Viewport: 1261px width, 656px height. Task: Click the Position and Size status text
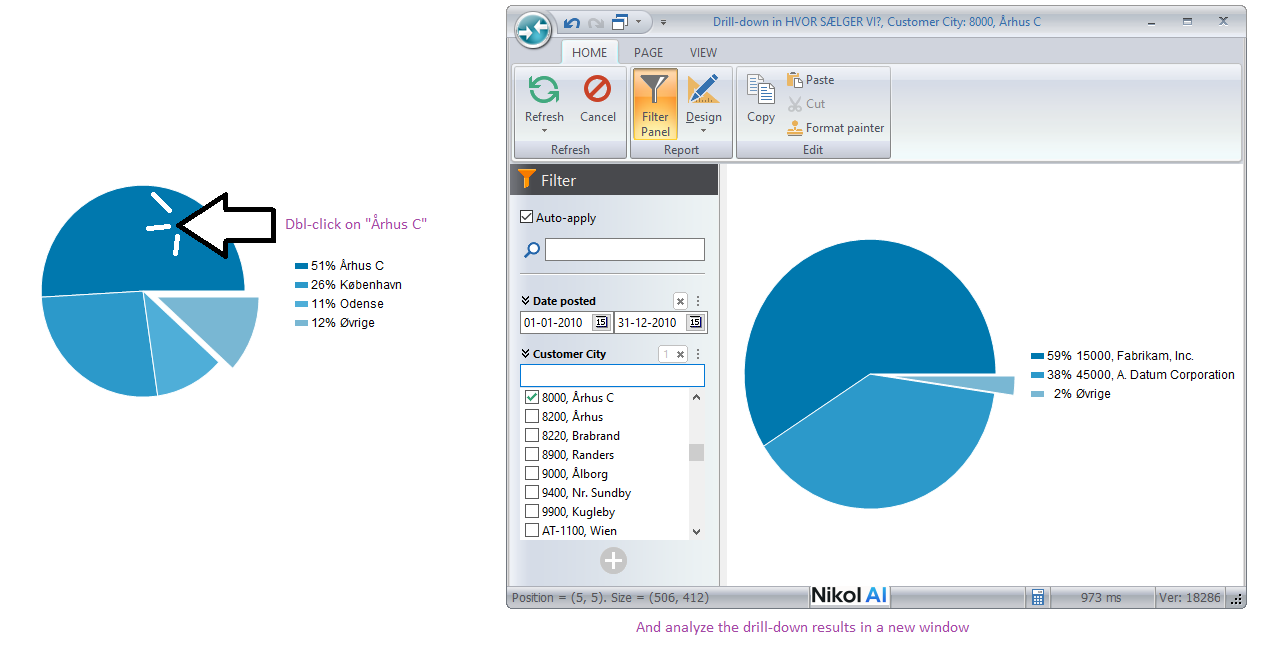click(x=610, y=597)
